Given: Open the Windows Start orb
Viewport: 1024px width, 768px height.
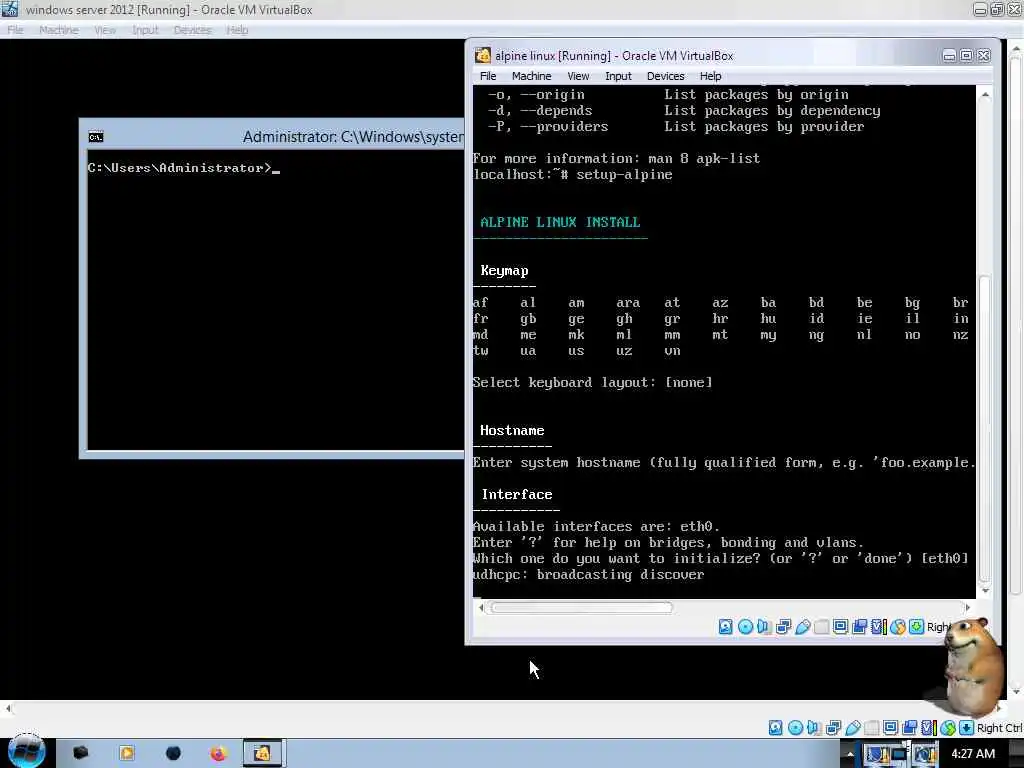Looking at the screenshot, I should (x=26, y=752).
